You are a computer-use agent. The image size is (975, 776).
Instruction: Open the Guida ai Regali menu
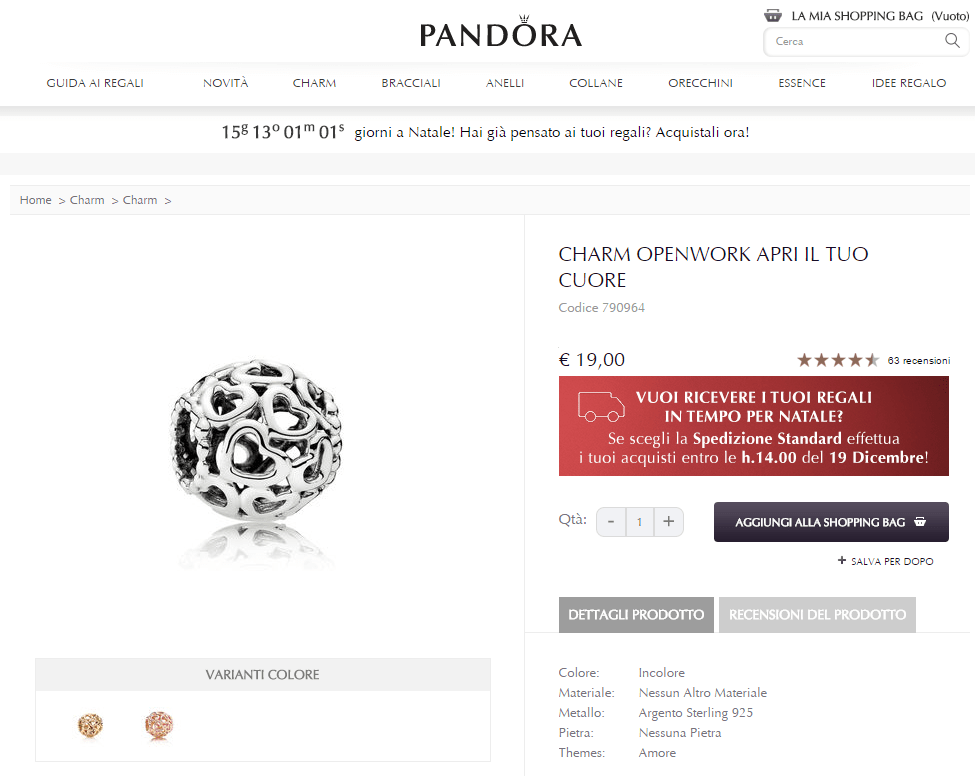[95, 83]
